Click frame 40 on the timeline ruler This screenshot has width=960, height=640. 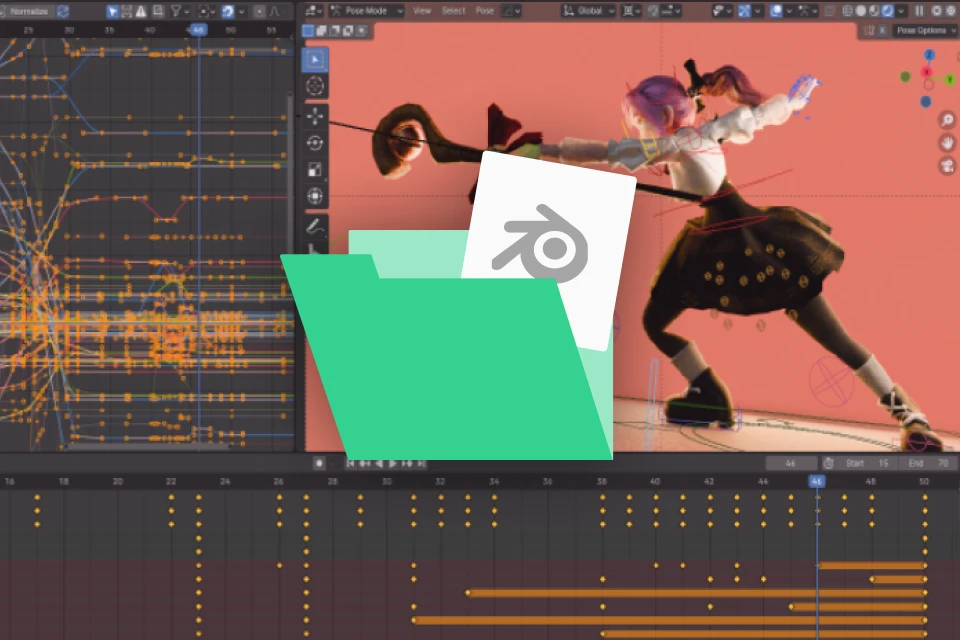point(655,481)
